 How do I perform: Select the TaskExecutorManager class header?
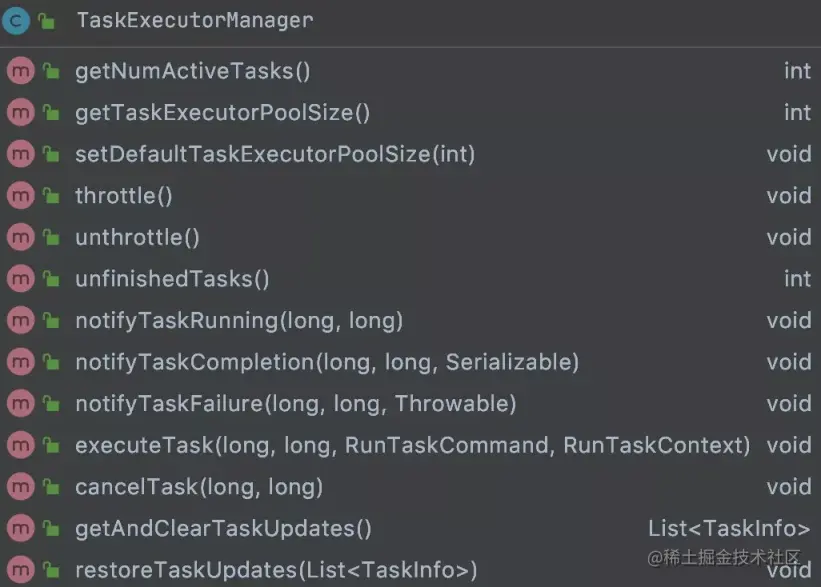click(195, 20)
